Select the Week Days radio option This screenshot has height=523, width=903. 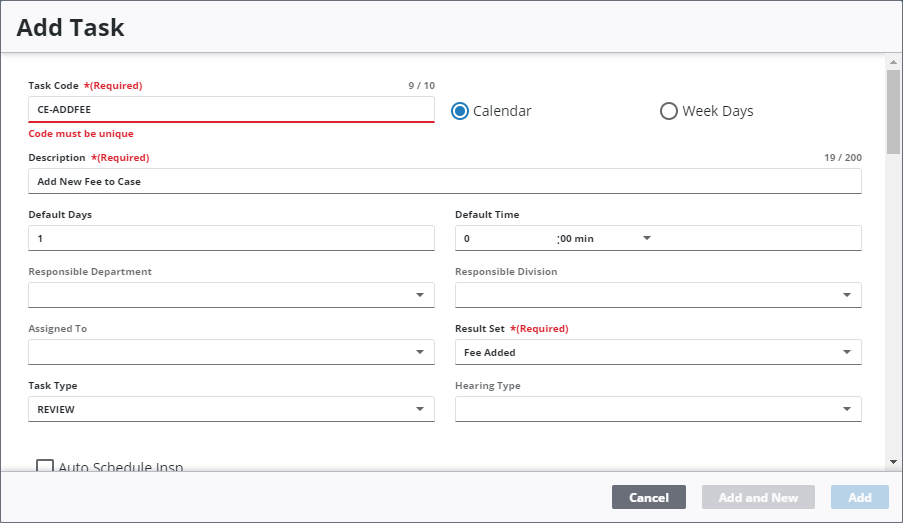pos(669,111)
